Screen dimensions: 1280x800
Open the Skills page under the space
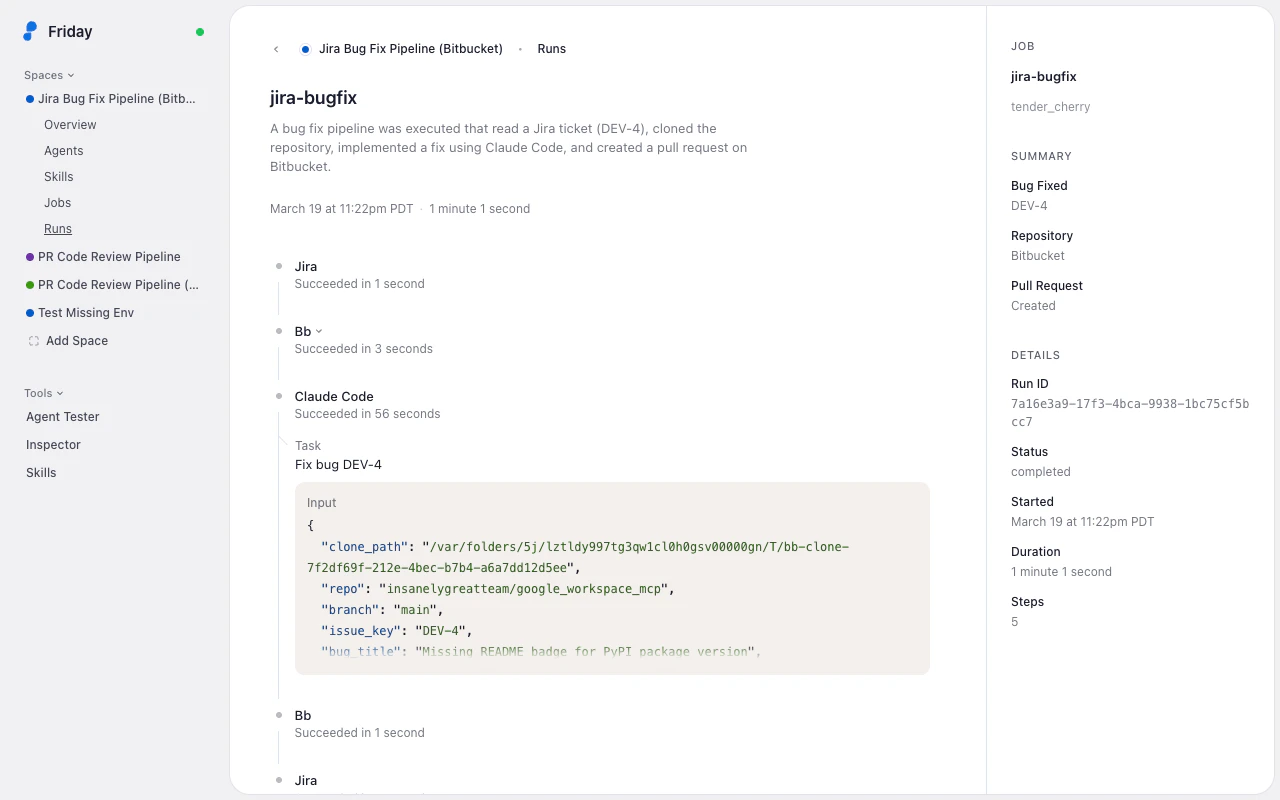click(x=59, y=177)
